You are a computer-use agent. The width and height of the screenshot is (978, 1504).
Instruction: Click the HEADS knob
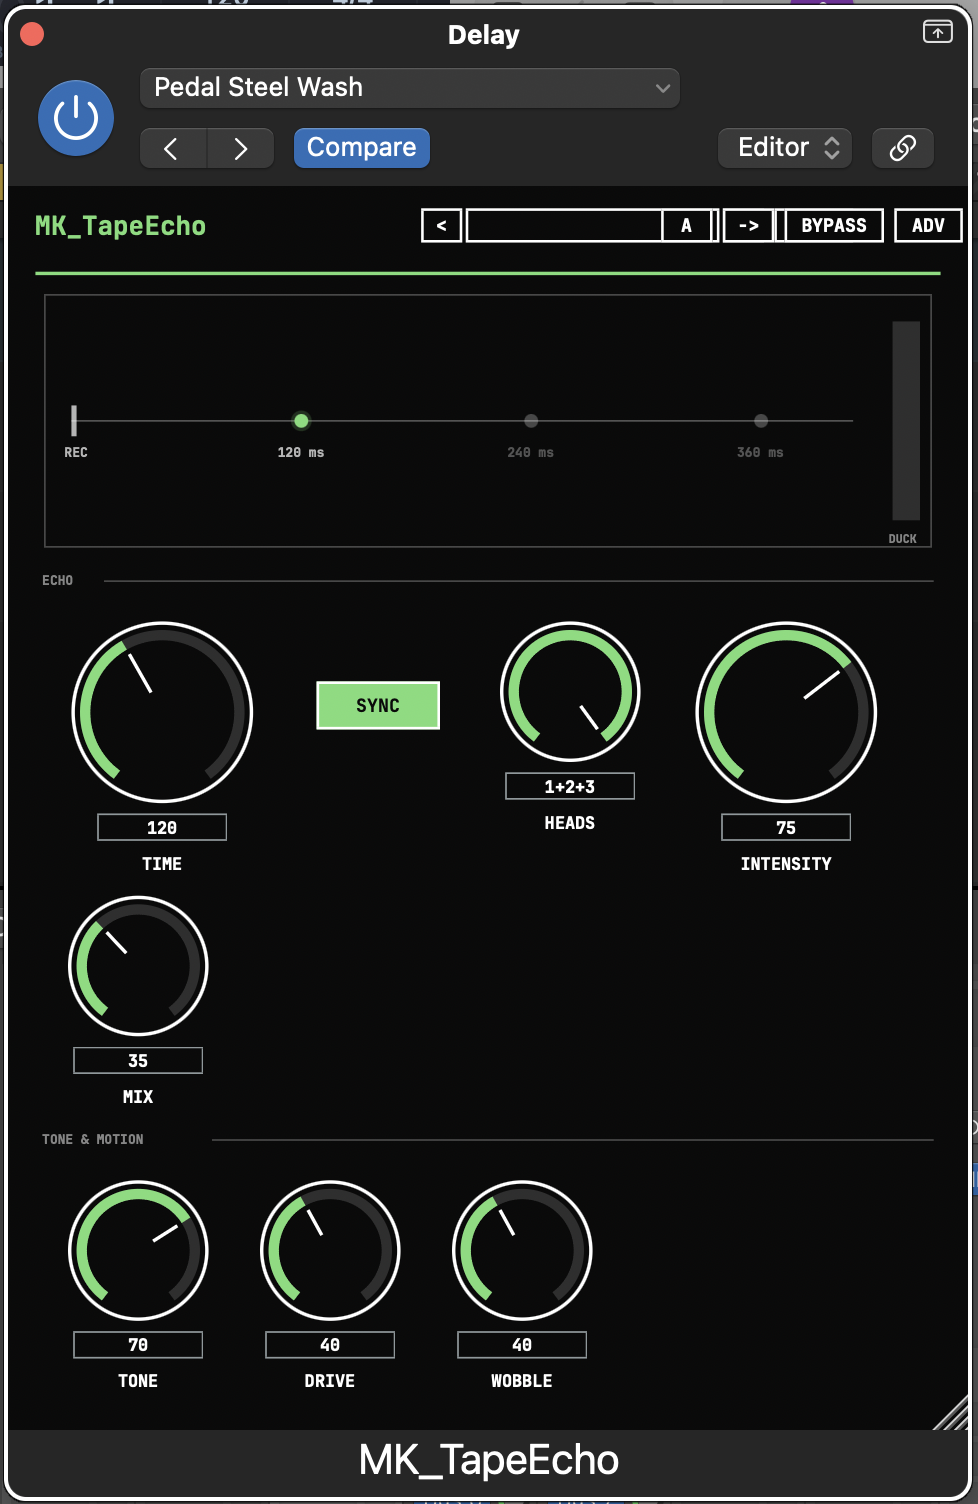pyautogui.click(x=570, y=692)
